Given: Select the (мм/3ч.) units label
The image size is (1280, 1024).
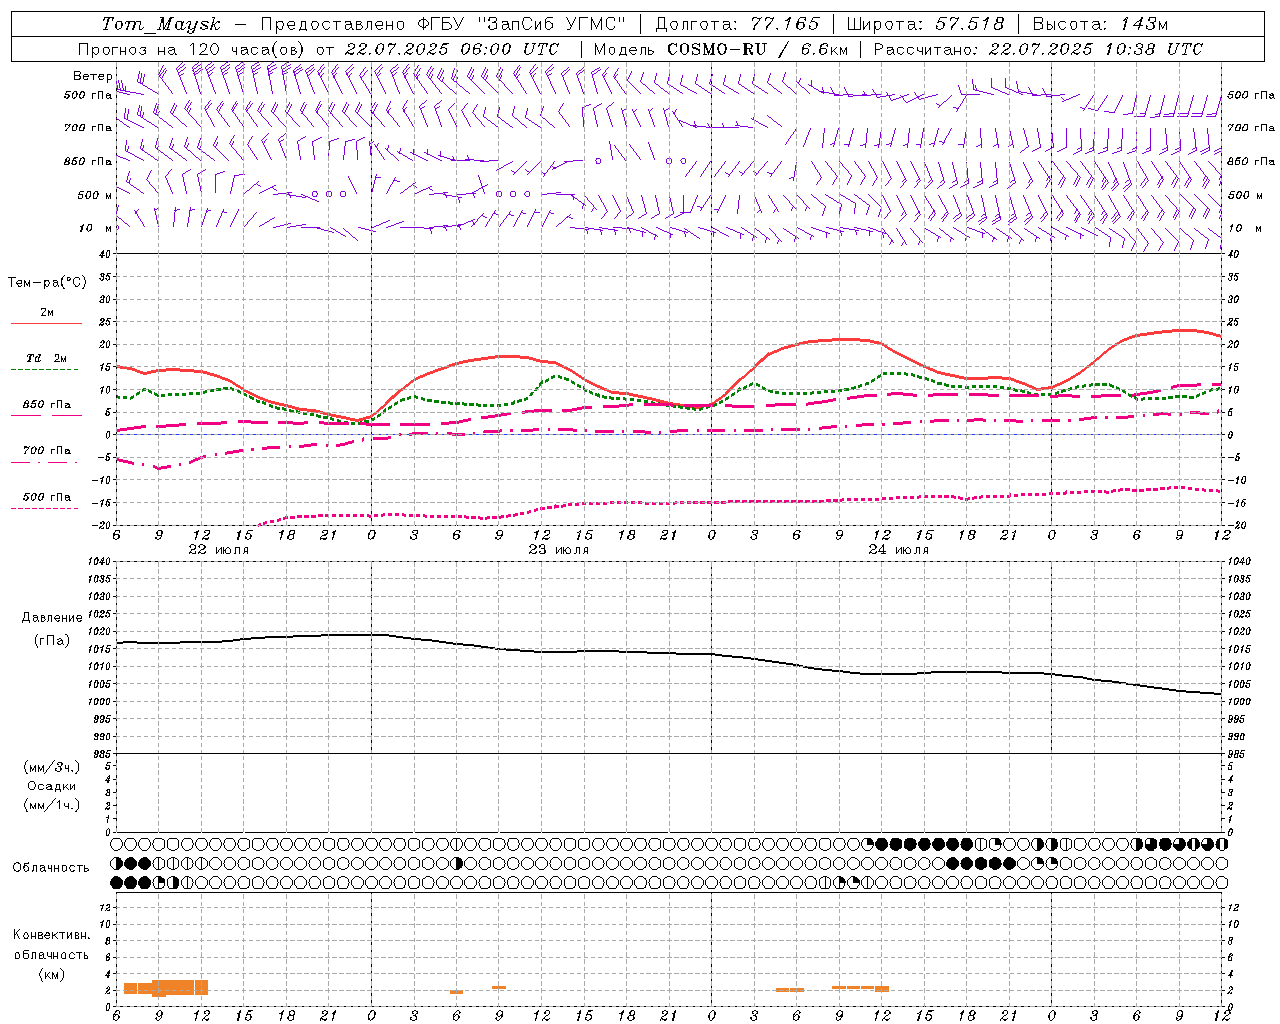Looking at the screenshot, I should pos(51,767).
